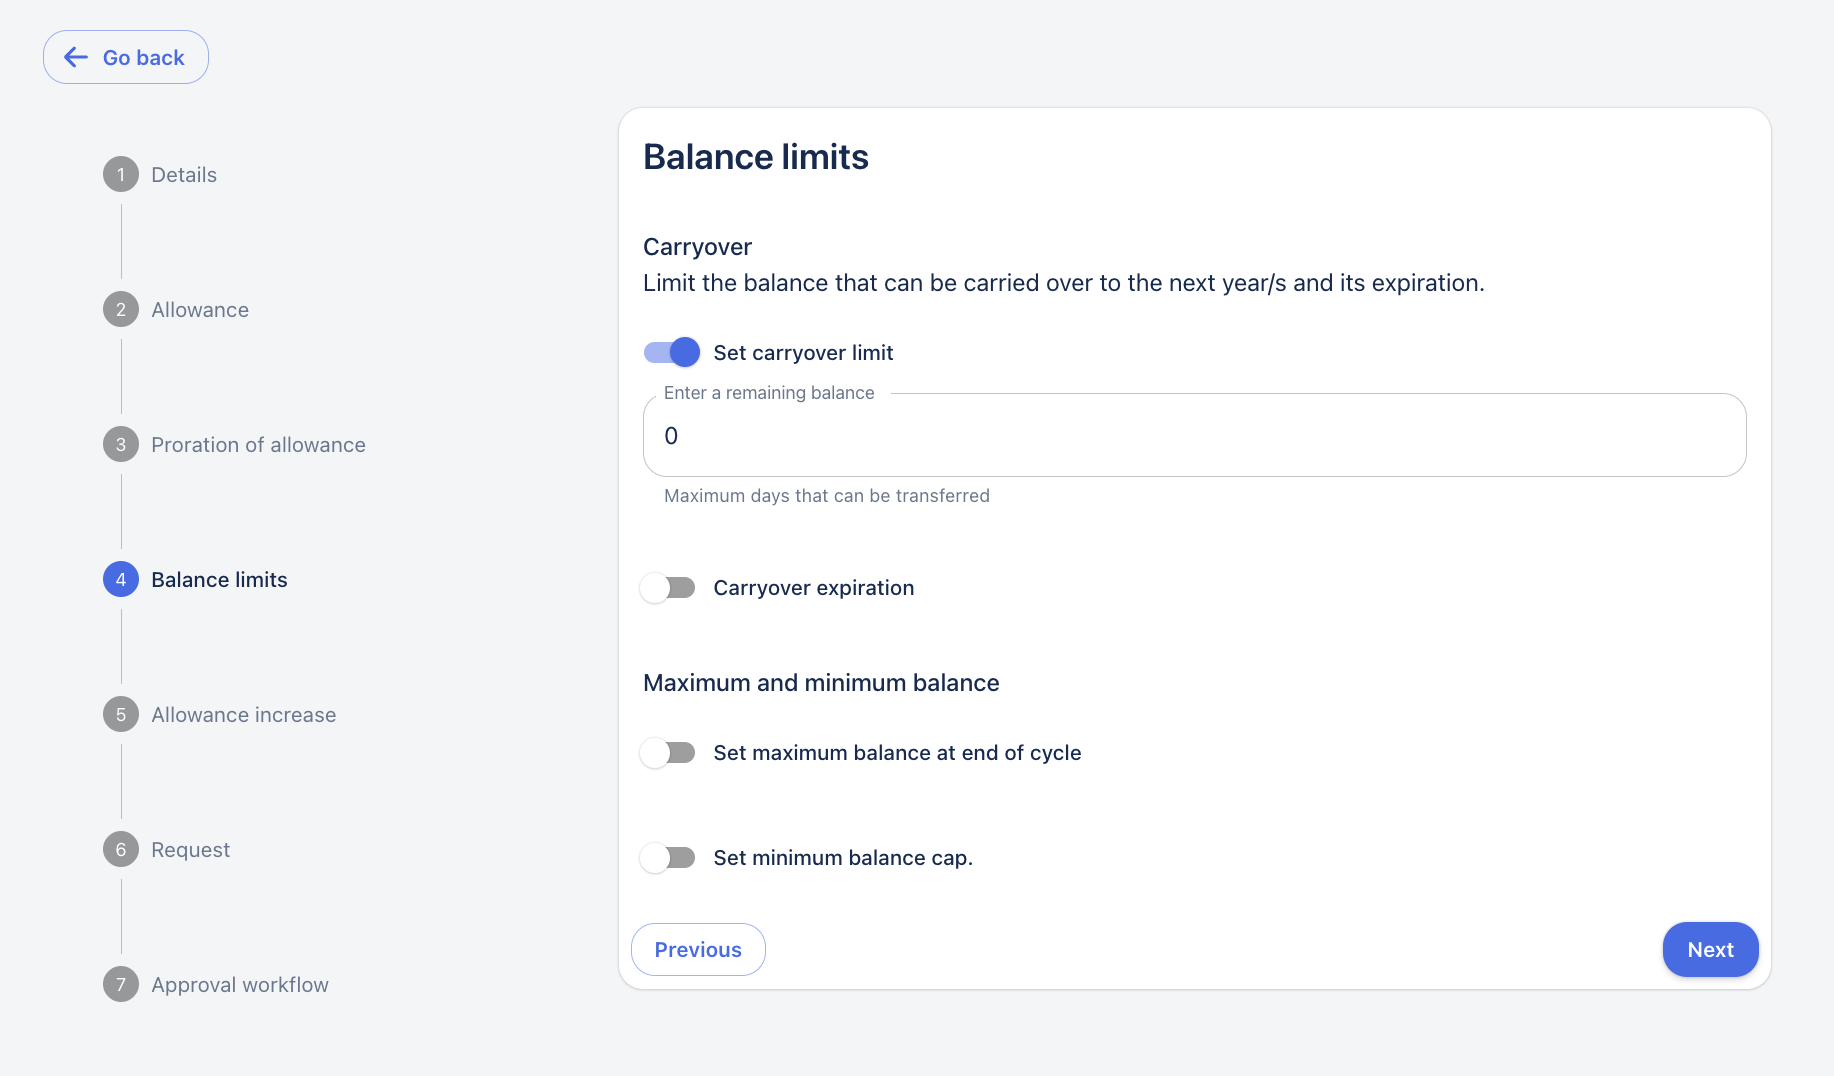1834x1076 pixels.
Task: Open the Proration of allowance step label
Action: 258,445
